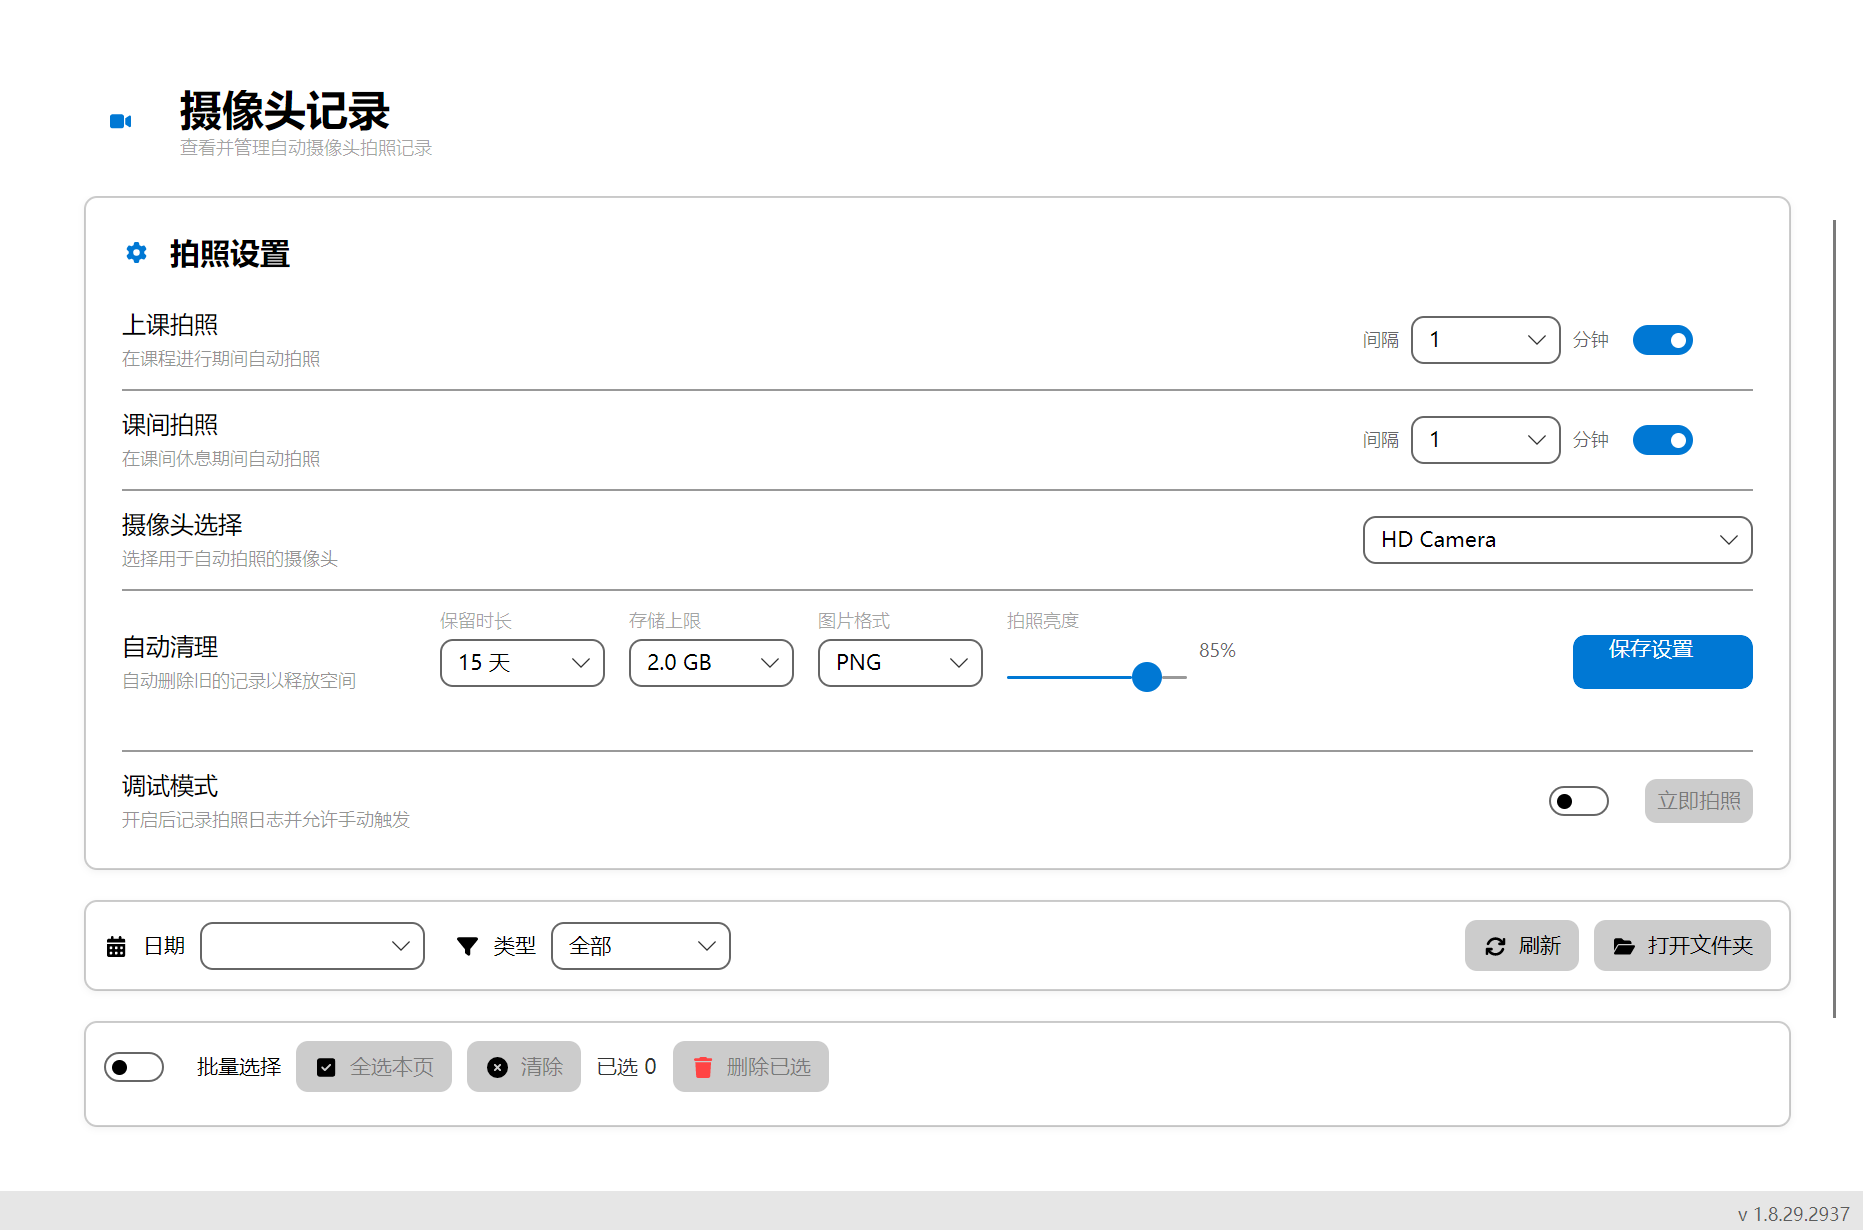This screenshot has width=1863, height=1230.
Task: Click the open folder icon on 打开文件夹
Action: coord(1624,946)
